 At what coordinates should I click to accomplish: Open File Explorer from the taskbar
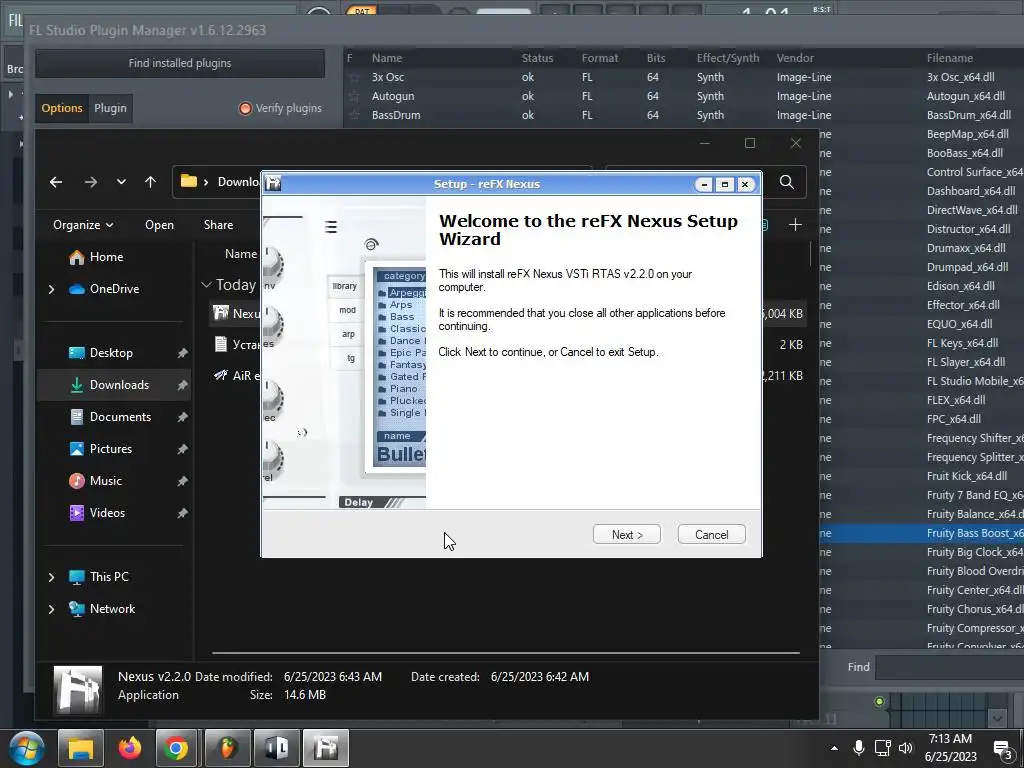coord(81,748)
